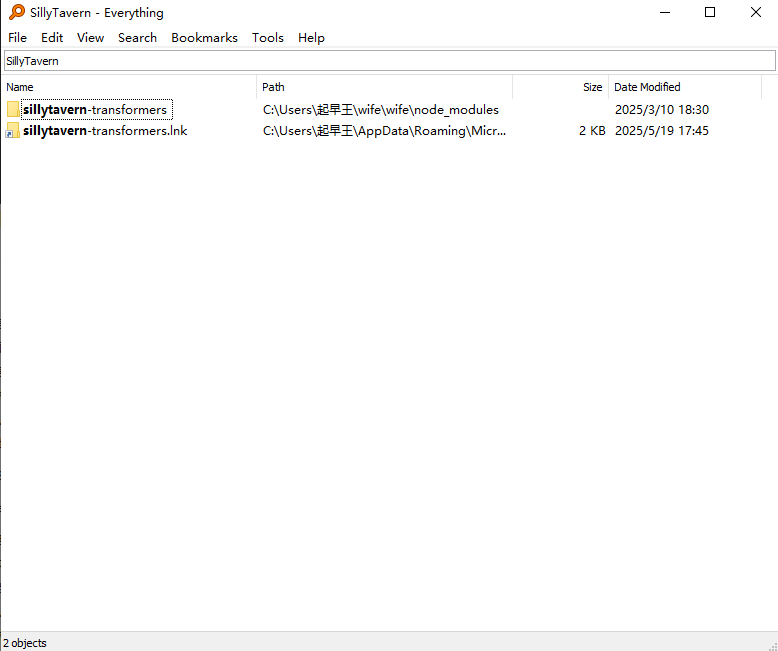Open the Help menu

pos(311,38)
